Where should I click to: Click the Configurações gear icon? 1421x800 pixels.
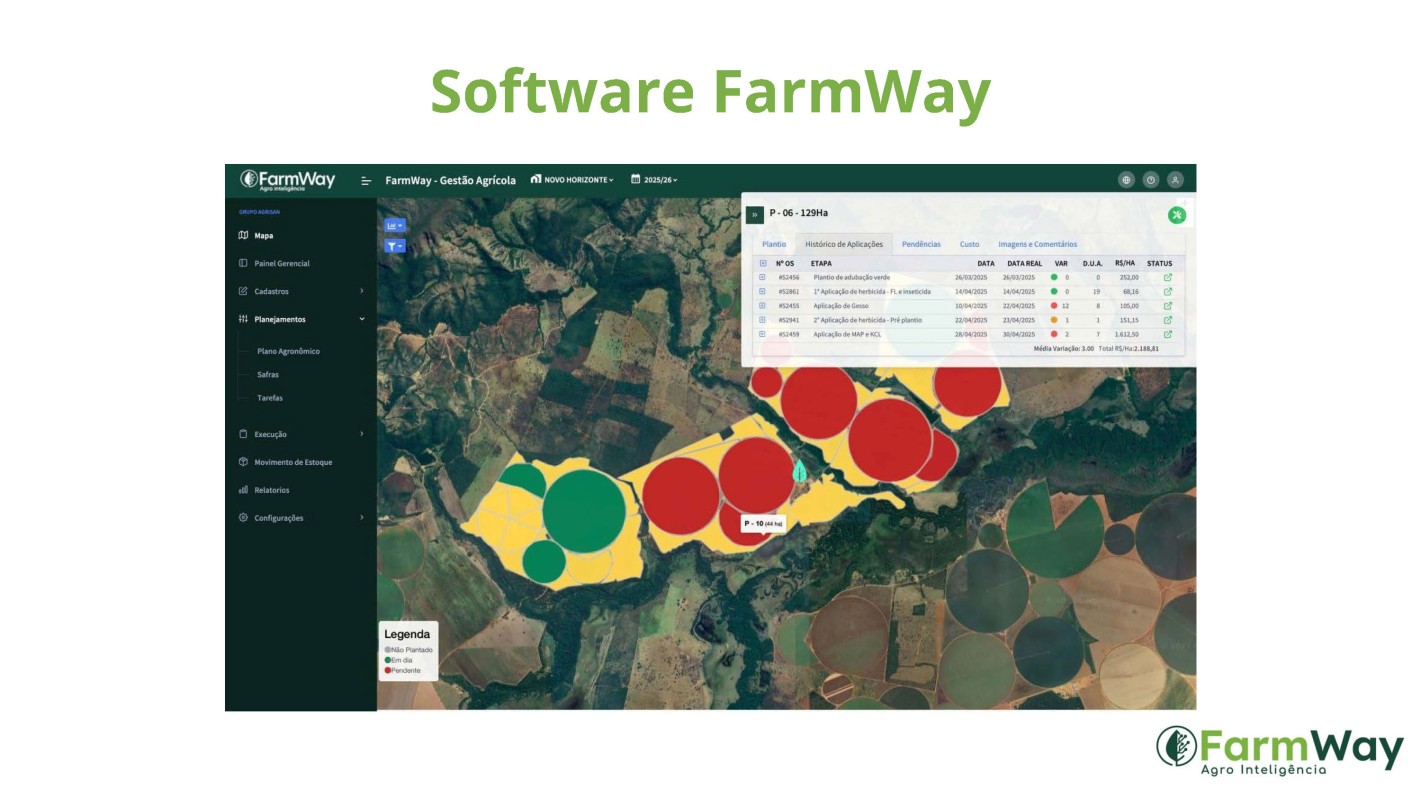[243, 518]
